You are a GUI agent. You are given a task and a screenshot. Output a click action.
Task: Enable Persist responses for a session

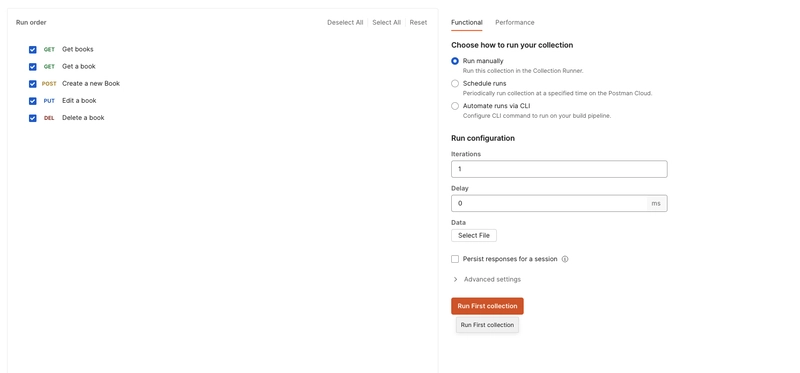(x=455, y=259)
